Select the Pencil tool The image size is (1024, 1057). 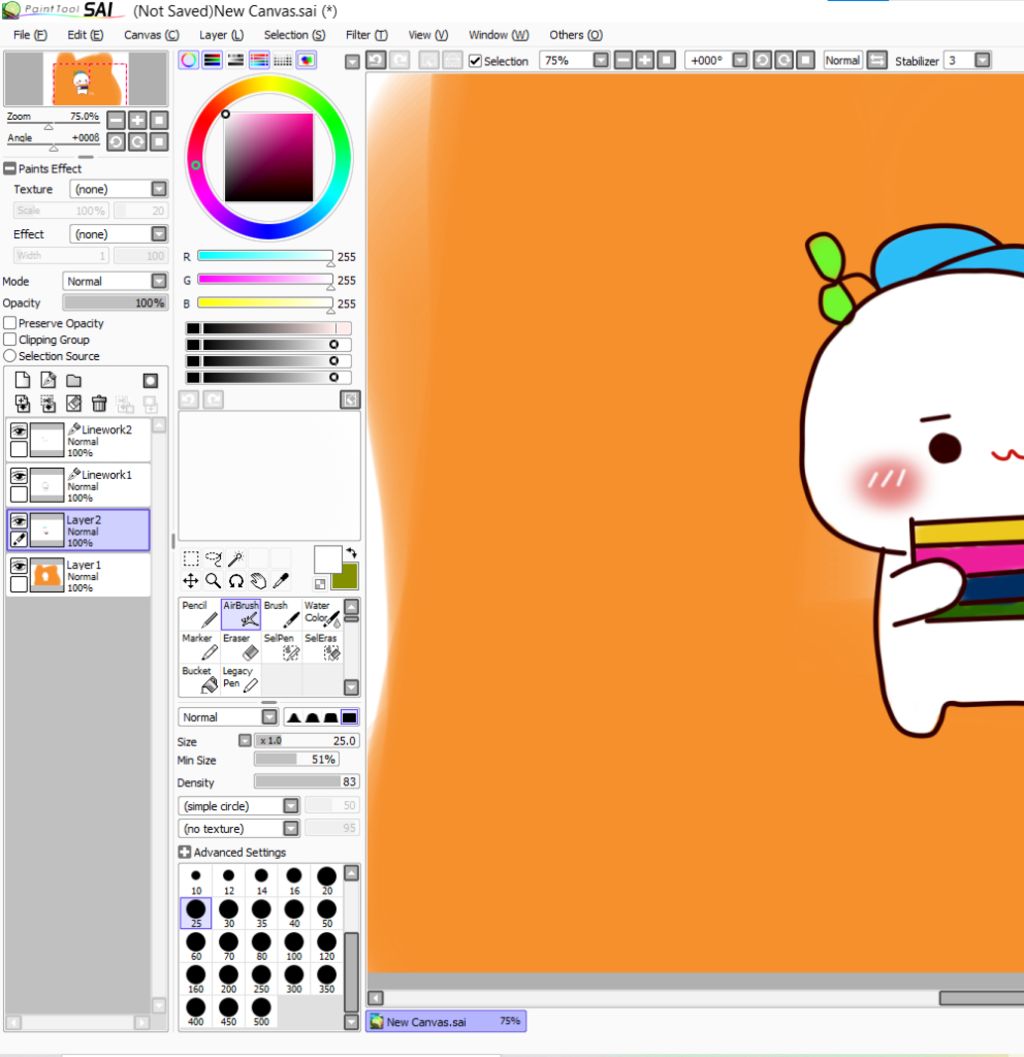pyautogui.click(x=200, y=613)
